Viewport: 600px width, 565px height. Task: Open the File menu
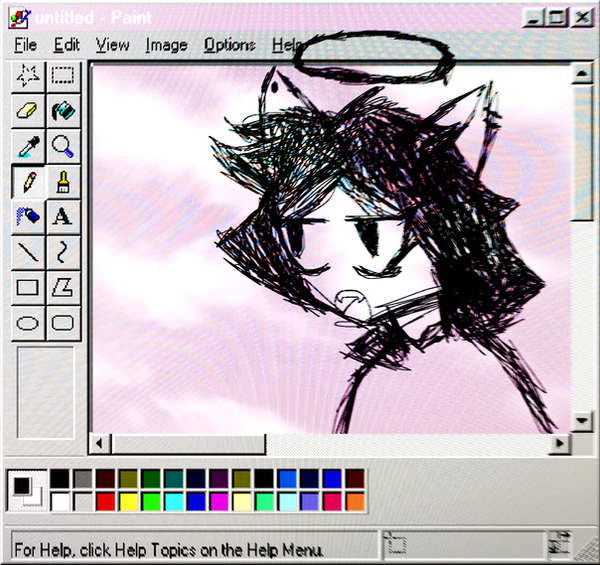click(x=26, y=45)
